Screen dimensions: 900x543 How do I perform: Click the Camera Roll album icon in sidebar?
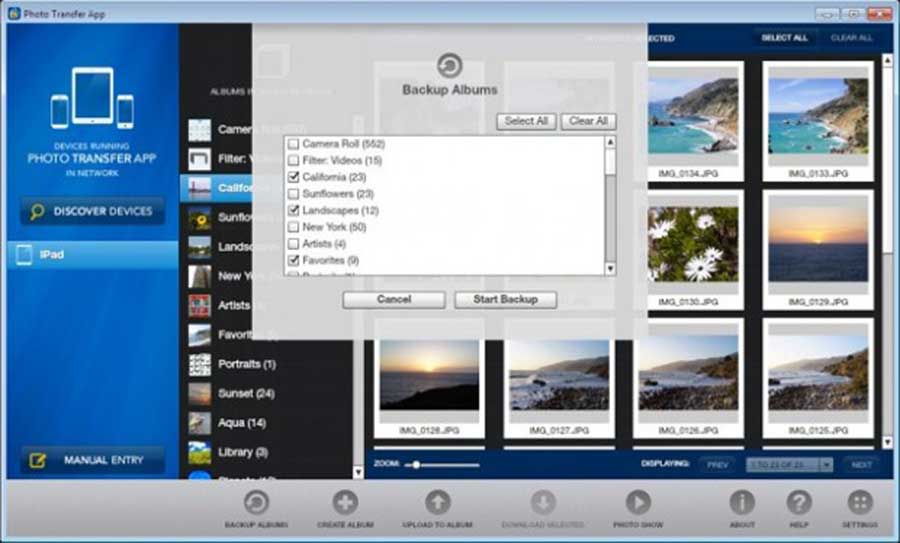click(x=200, y=130)
